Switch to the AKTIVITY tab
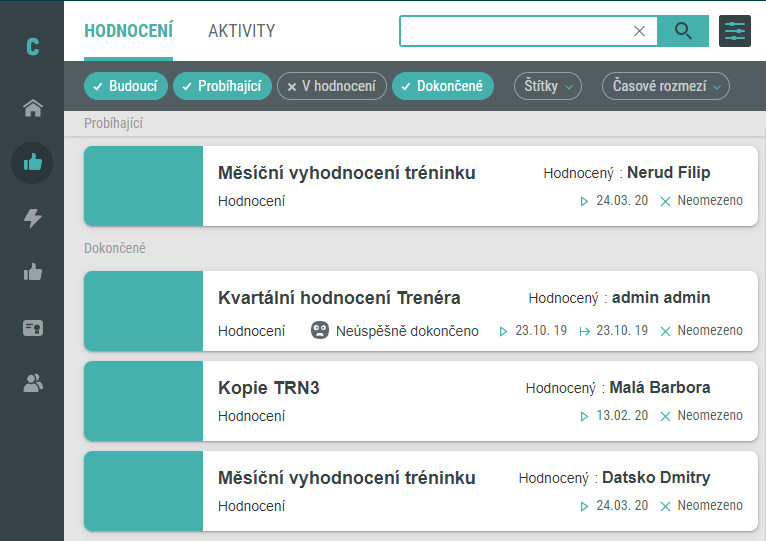 pyautogui.click(x=242, y=31)
